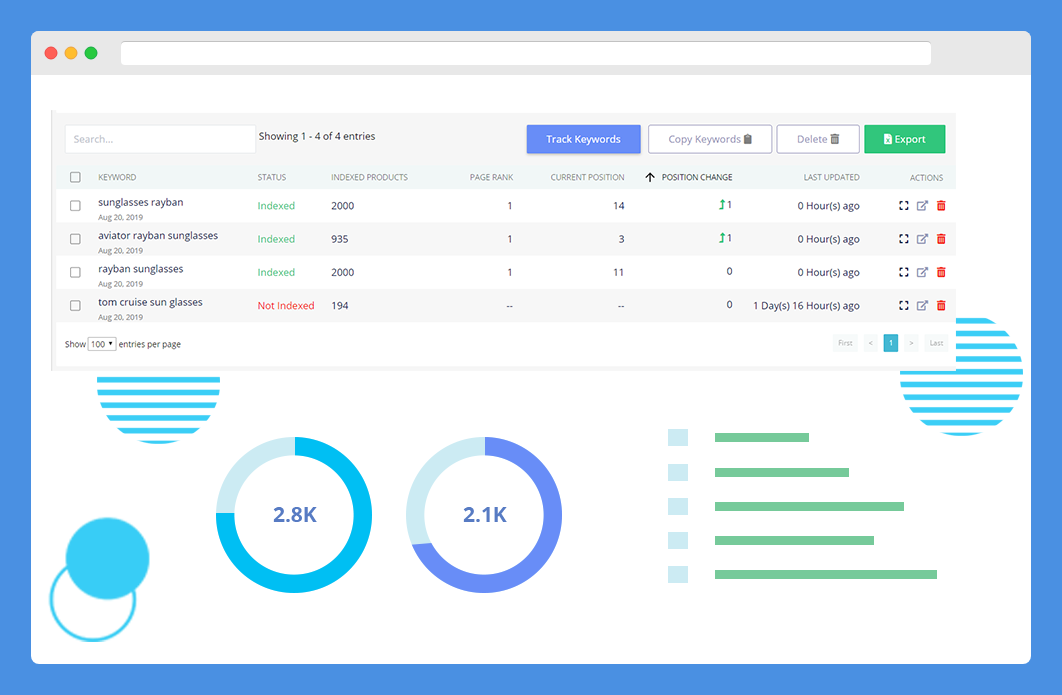Sort by Page Rank column header
Viewport: 1062px width, 695px height.
pyautogui.click(x=492, y=177)
